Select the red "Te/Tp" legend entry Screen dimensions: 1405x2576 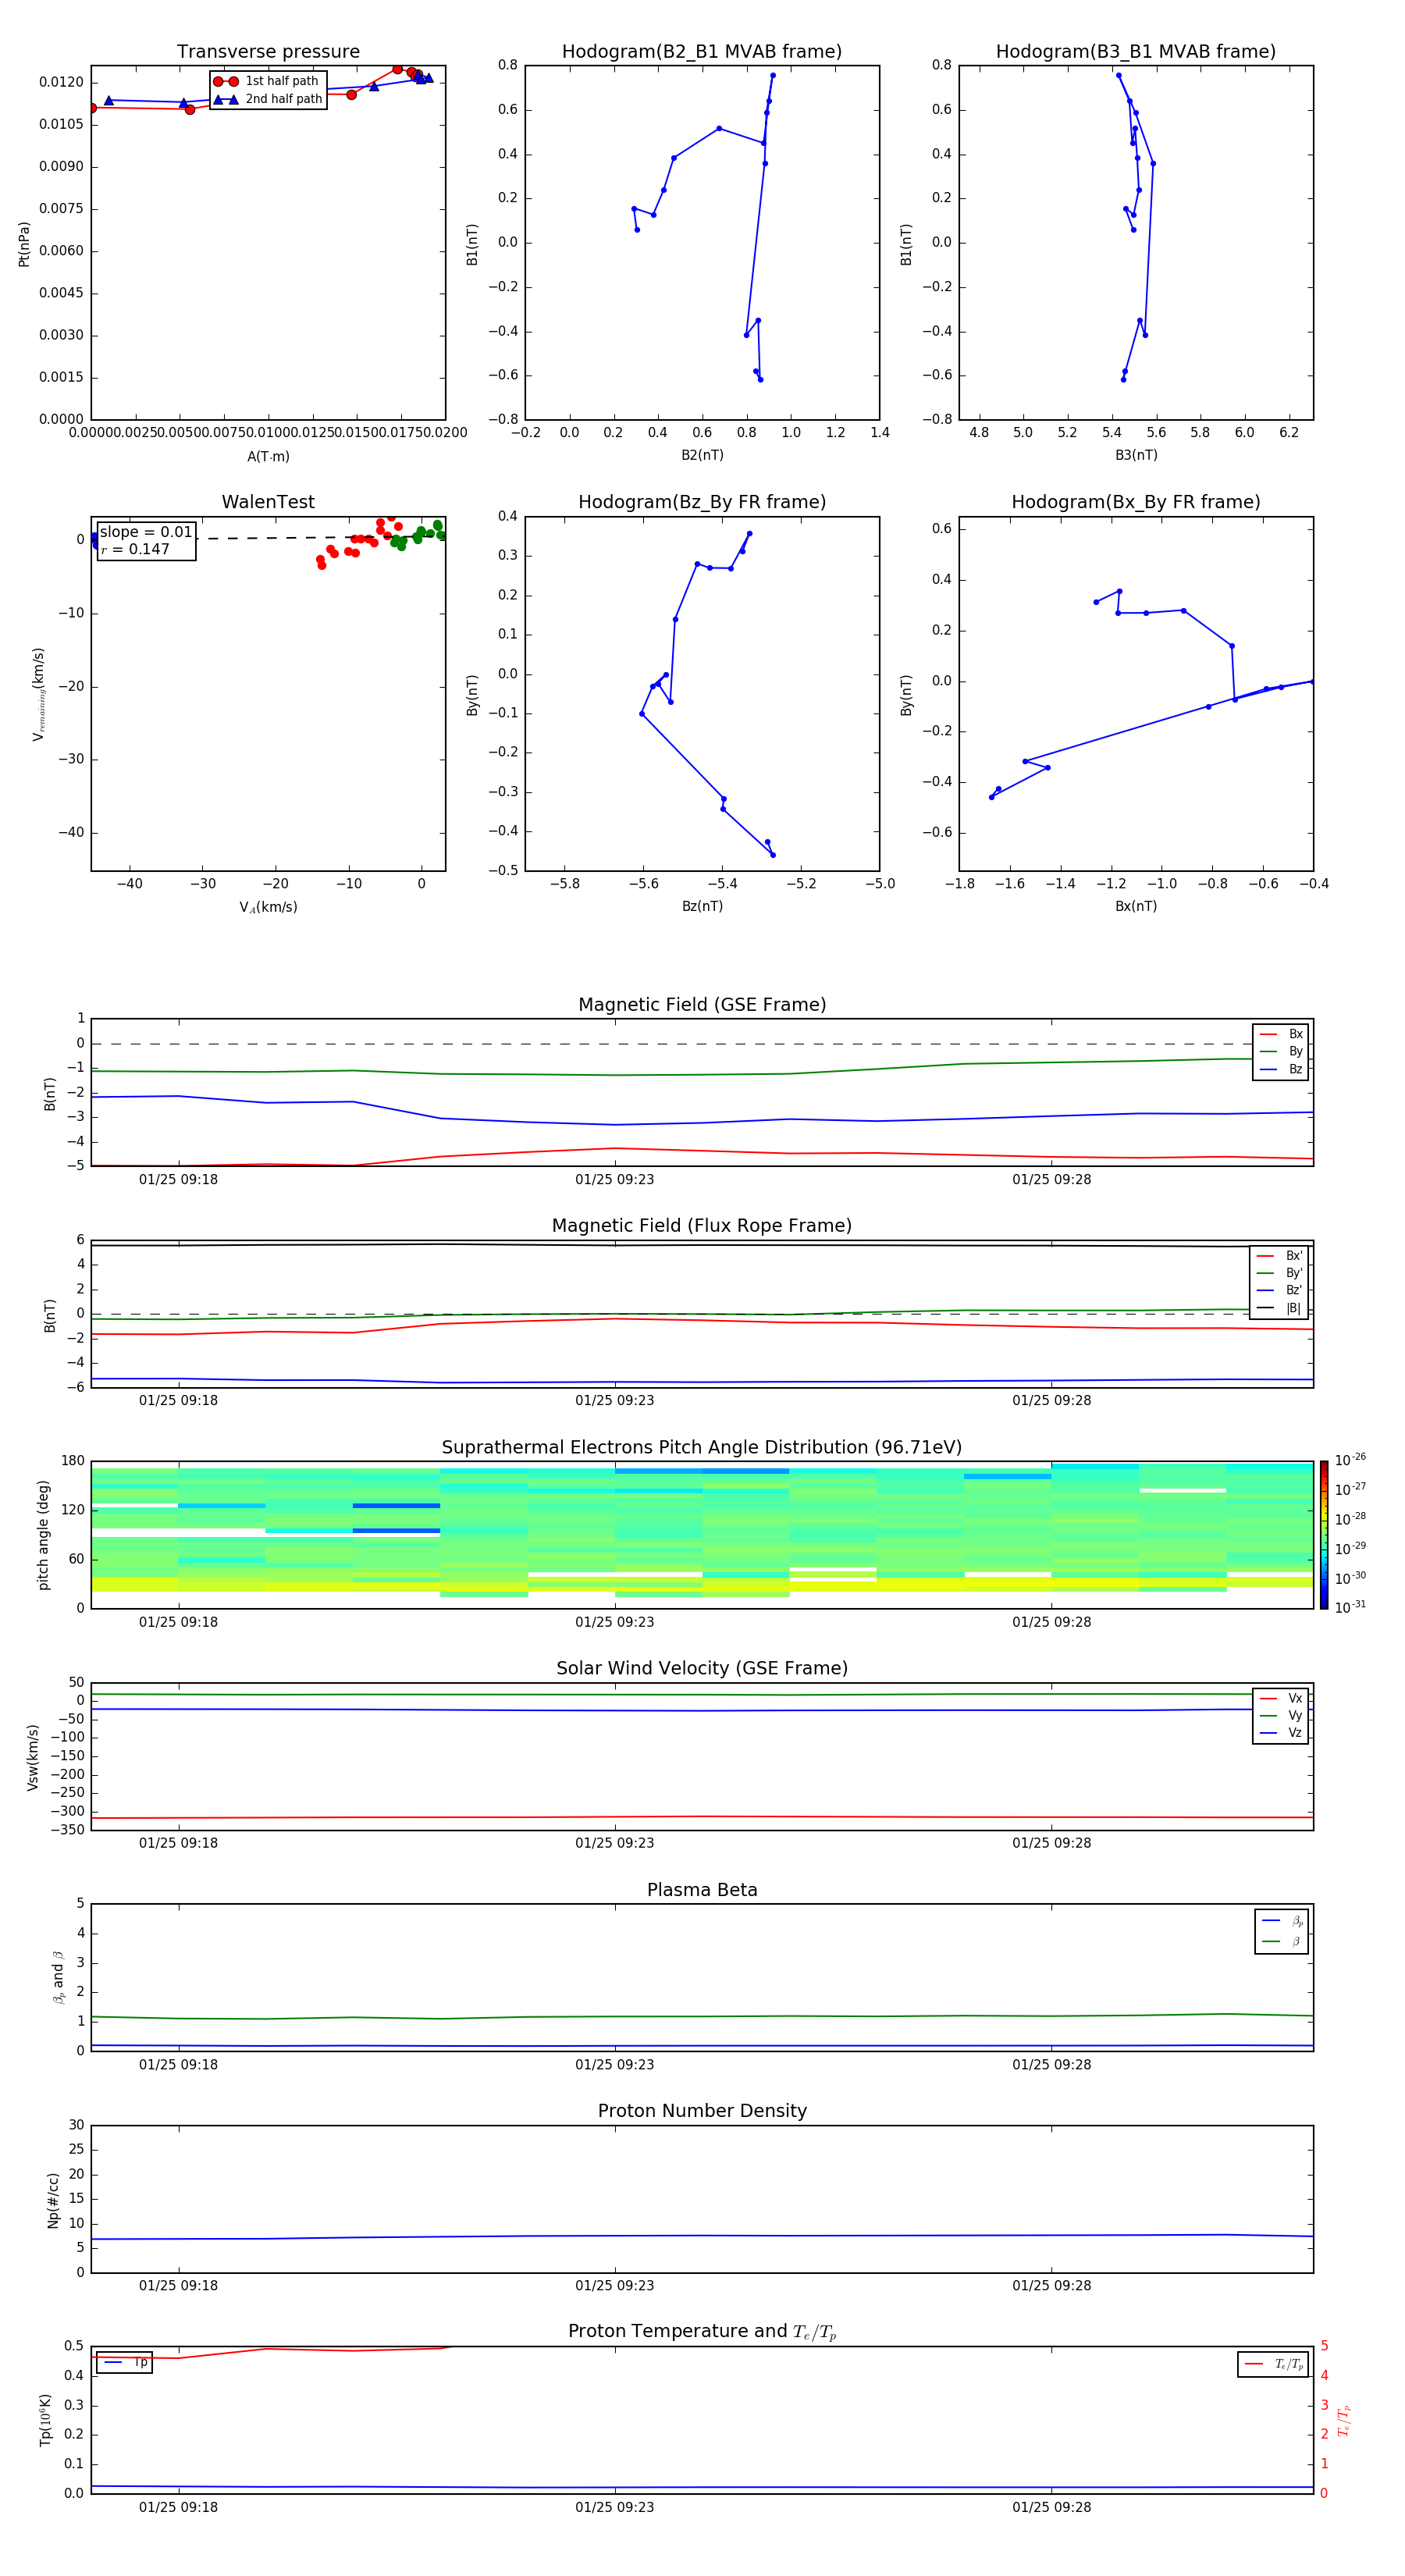pyautogui.click(x=1274, y=2364)
